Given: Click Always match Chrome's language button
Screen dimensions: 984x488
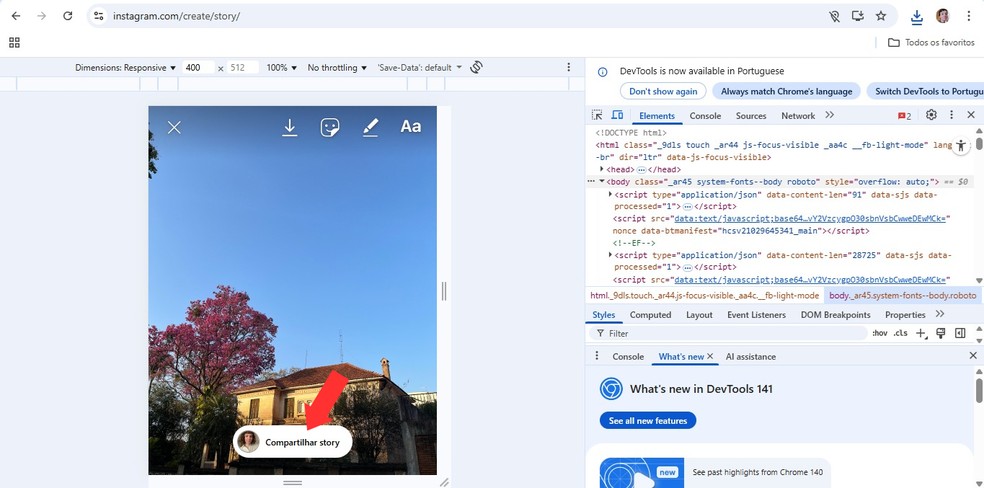Looking at the screenshot, I should point(786,92).
